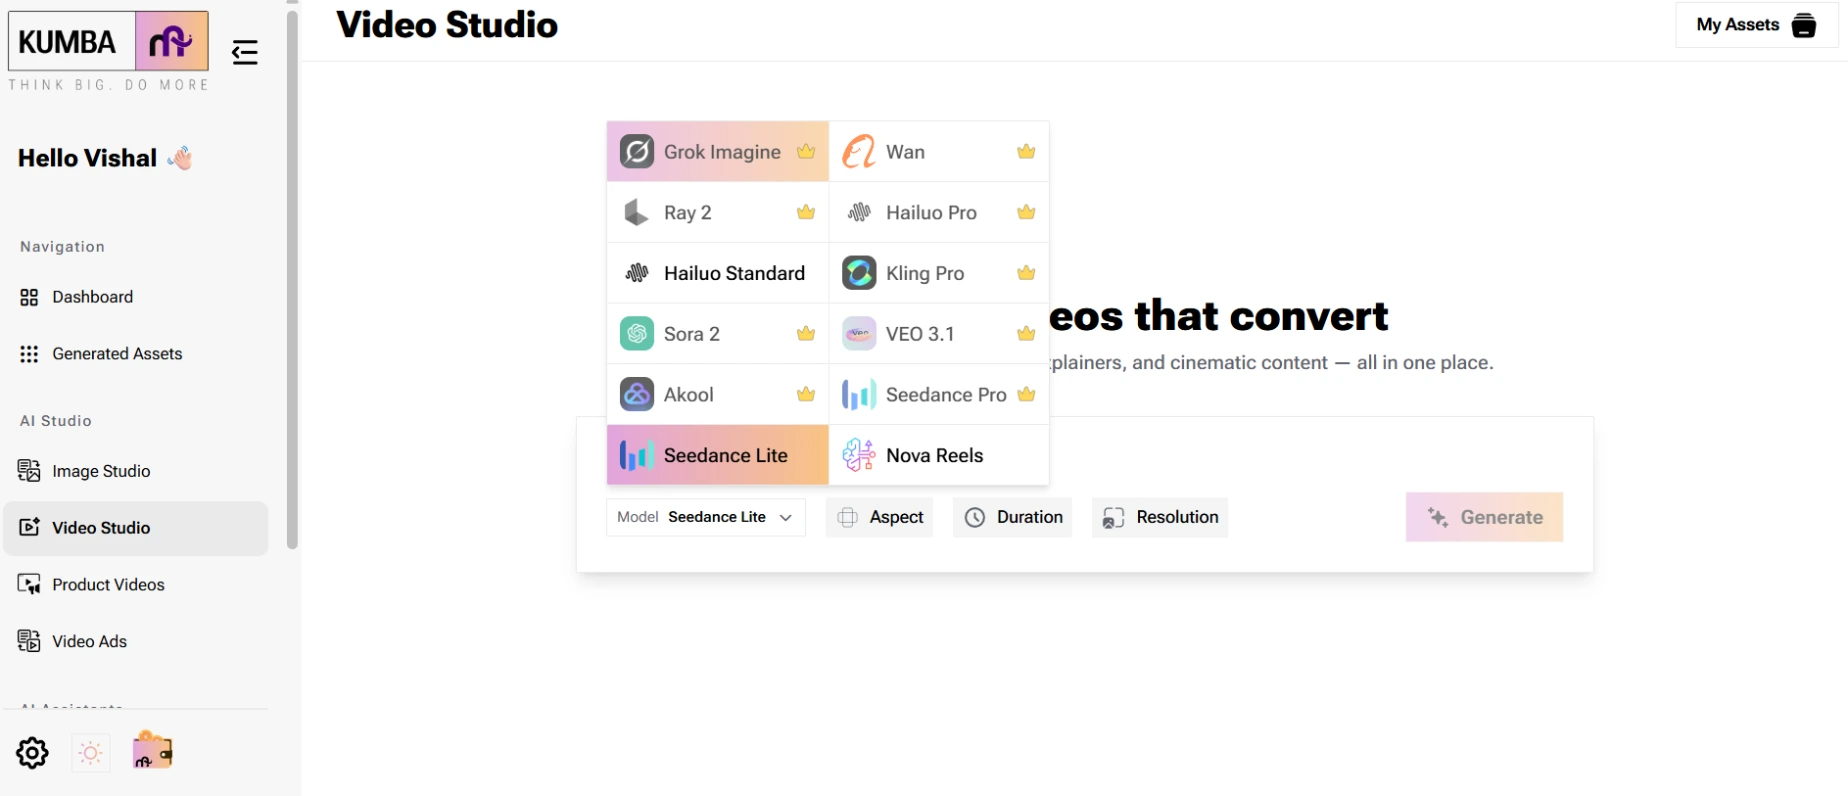Click the Video Ads icon
Viewport: 1848px width, 796px height.
point(29,642)
